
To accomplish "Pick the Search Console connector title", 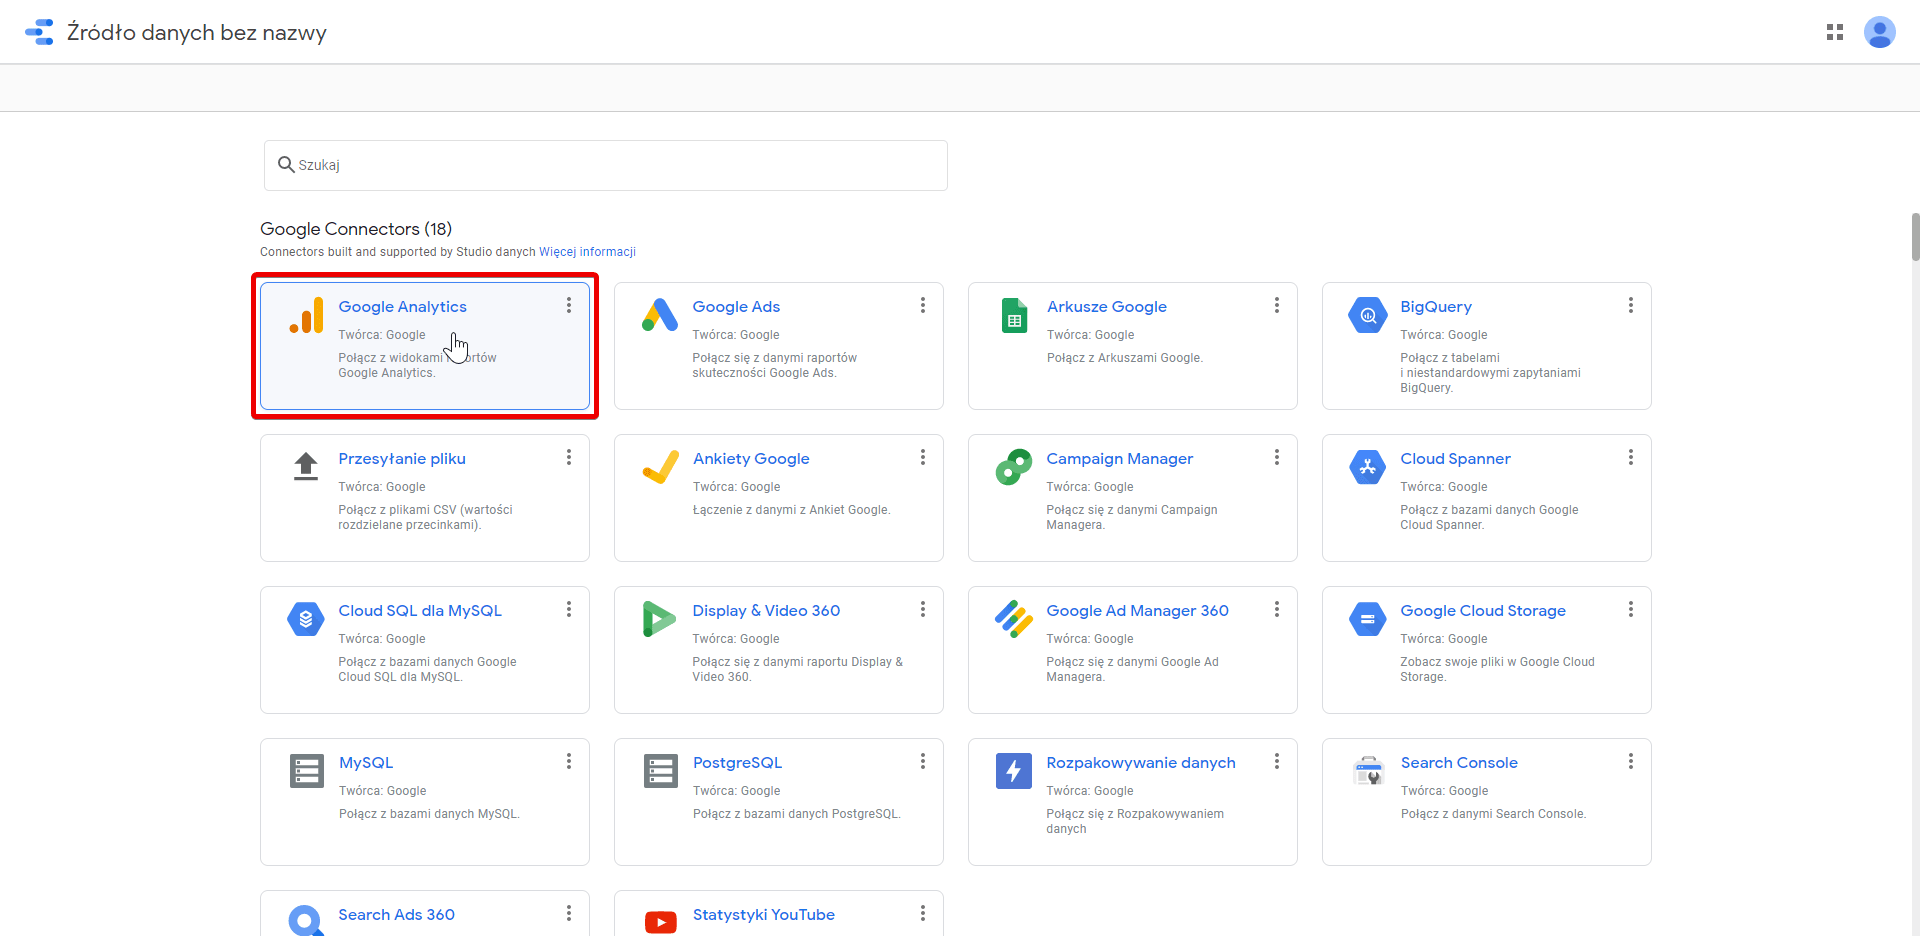I will point(1459,763).
